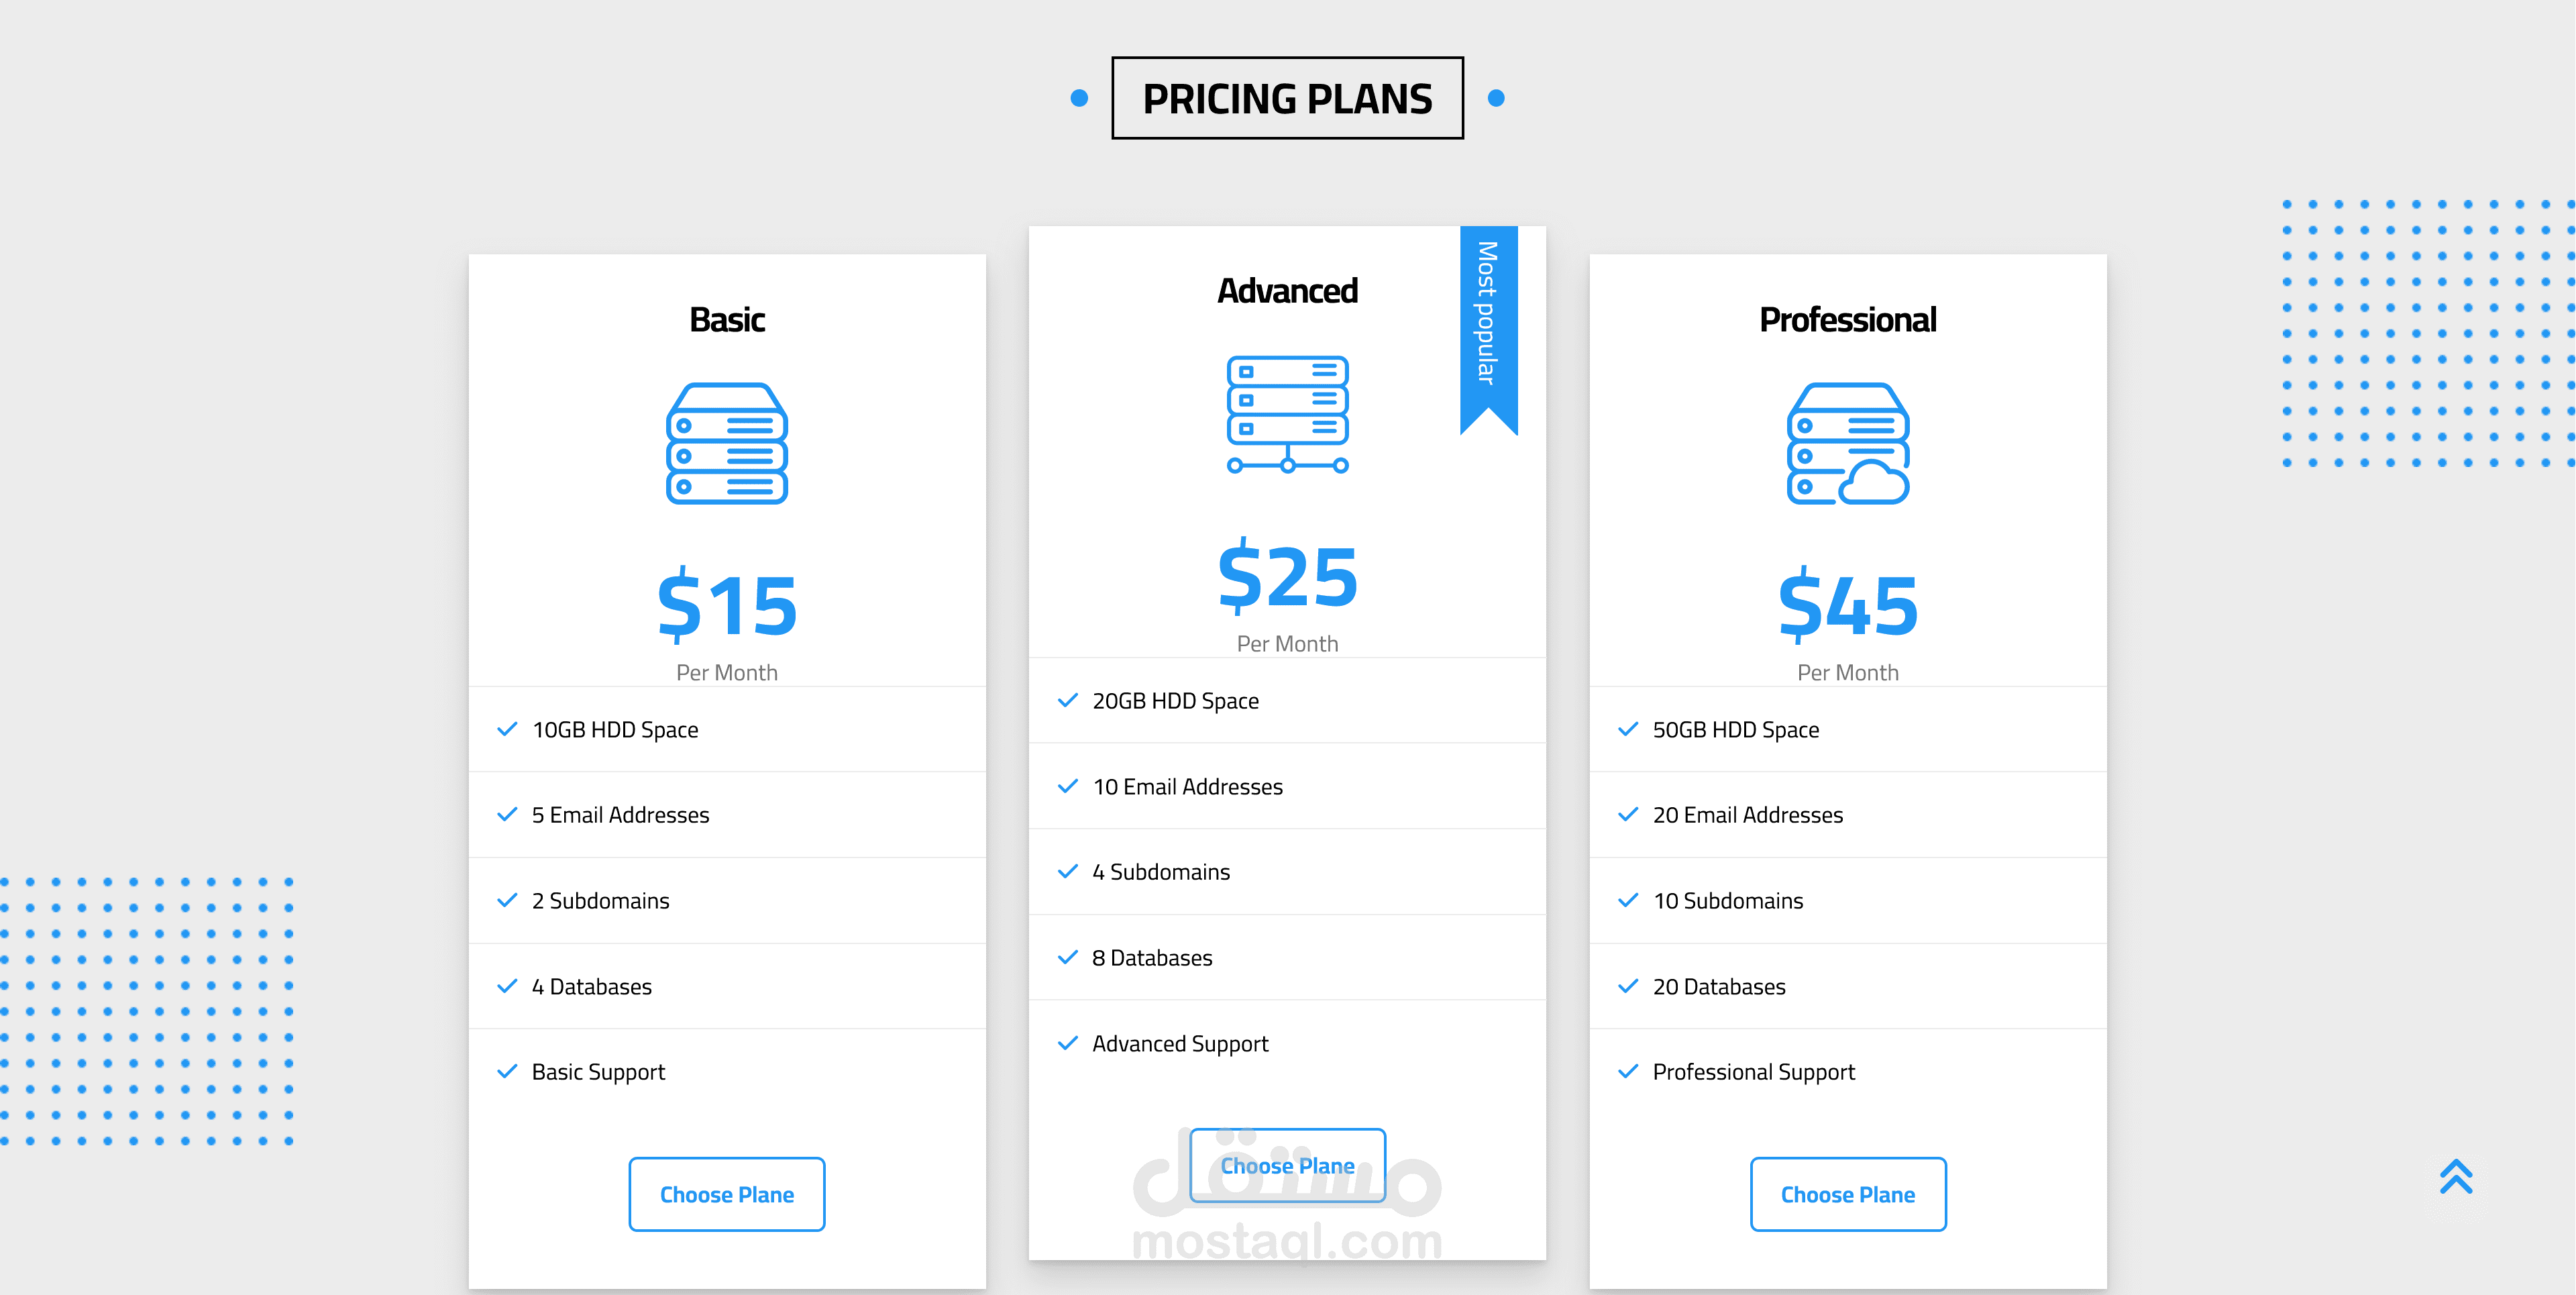Click checkmark beside Professional Support
The image size is (2576, 1295).
click(x=1627, y=1071)
